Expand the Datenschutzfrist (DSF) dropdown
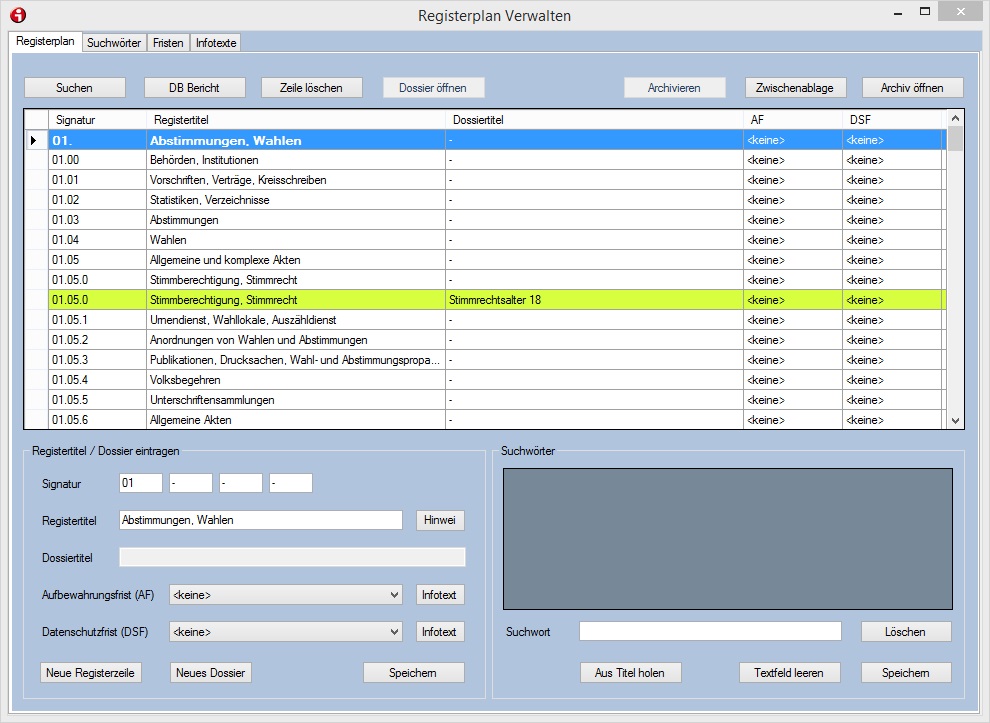The image size is (990, 723). tap(392, 632)
